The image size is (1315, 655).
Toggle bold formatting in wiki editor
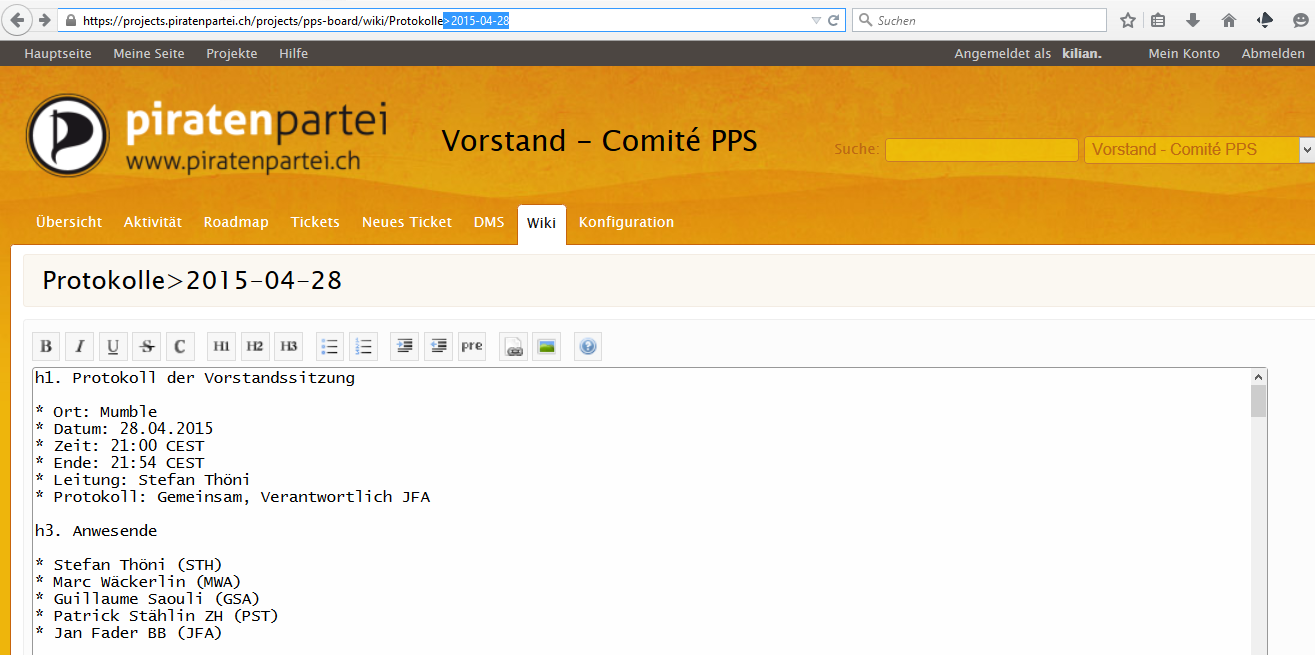pos(46,347)
